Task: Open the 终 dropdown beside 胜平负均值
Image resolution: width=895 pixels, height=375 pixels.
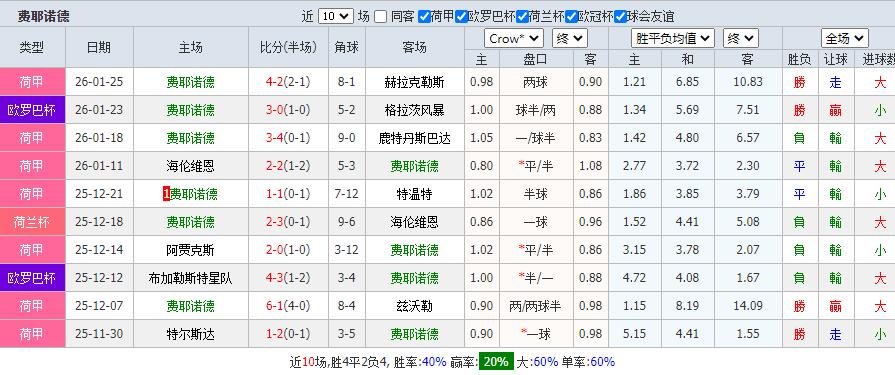Action: tap(741, 38)
